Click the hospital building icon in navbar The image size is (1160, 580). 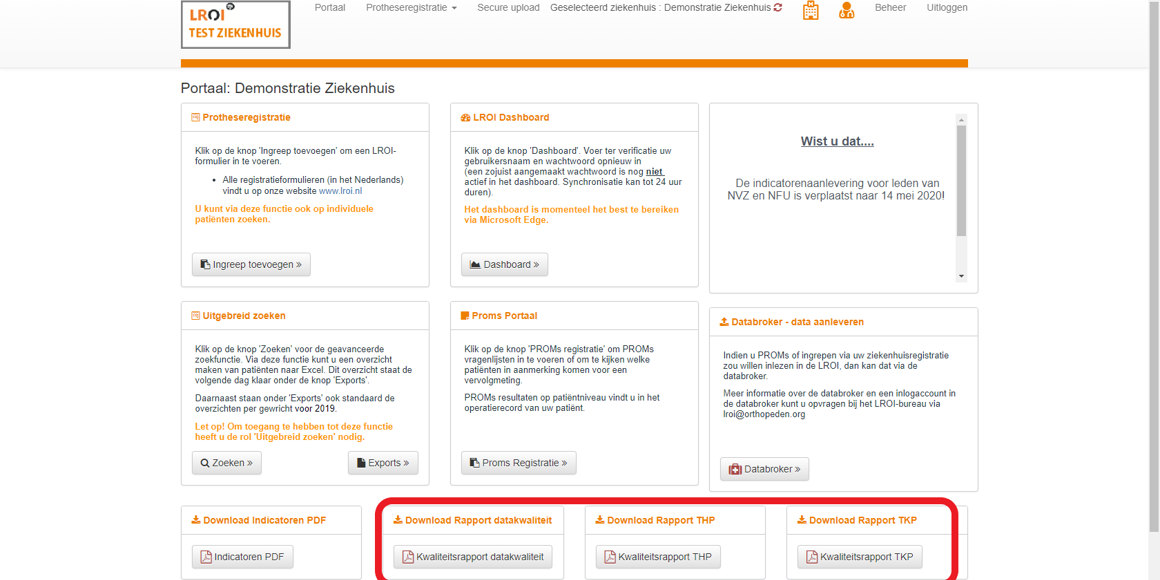point(810,11)
